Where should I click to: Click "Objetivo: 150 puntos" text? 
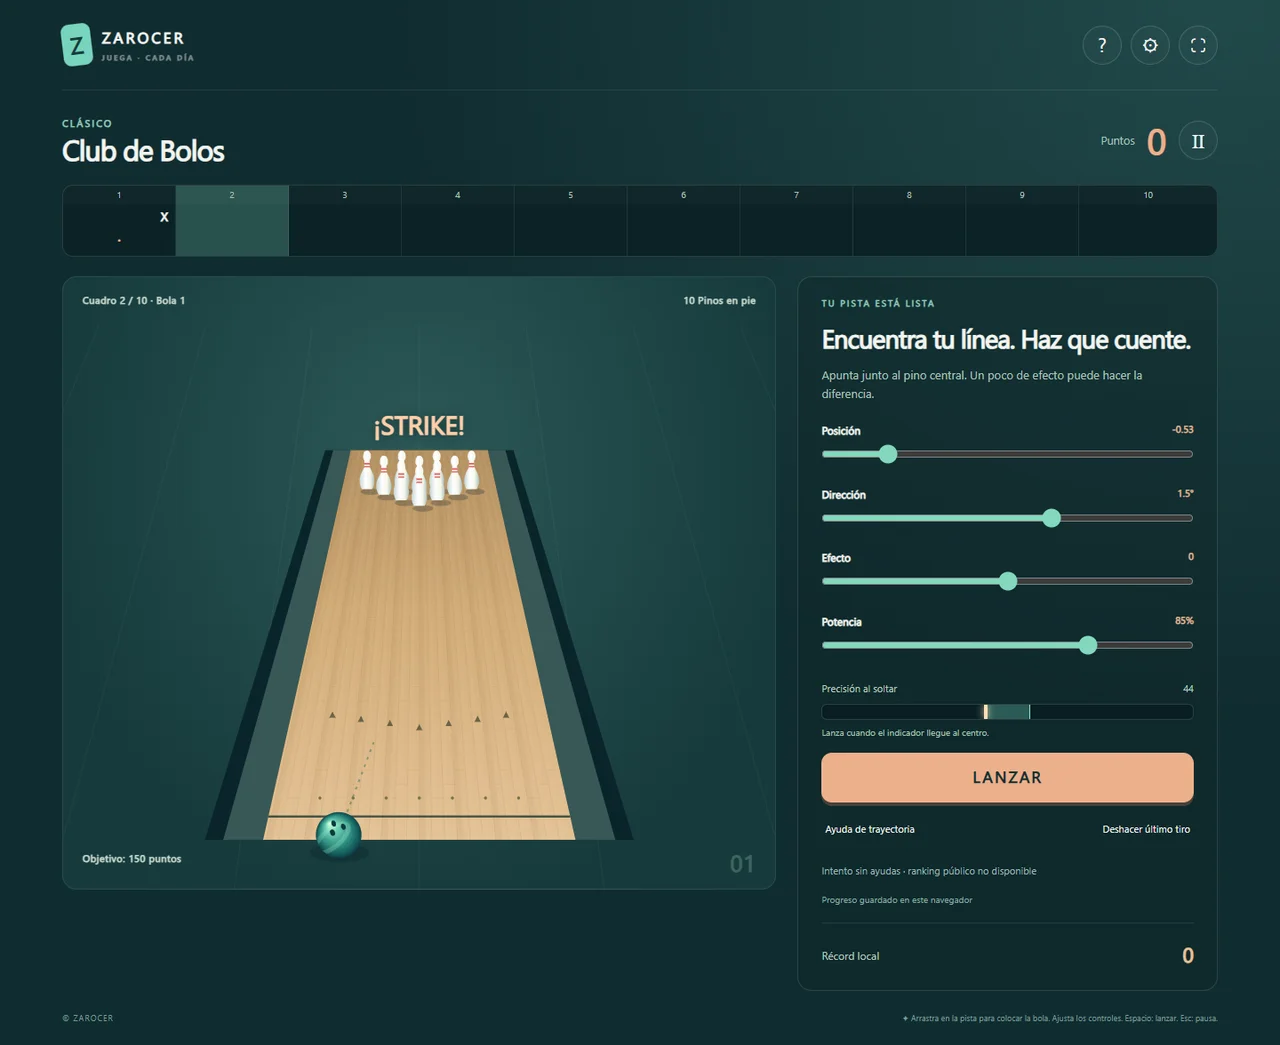(132, 859)
